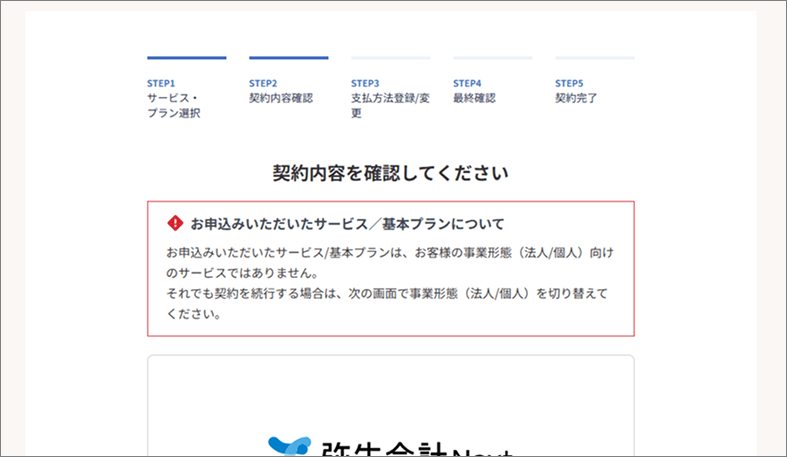Click the STEP3 label

click(x=365, y=83)
